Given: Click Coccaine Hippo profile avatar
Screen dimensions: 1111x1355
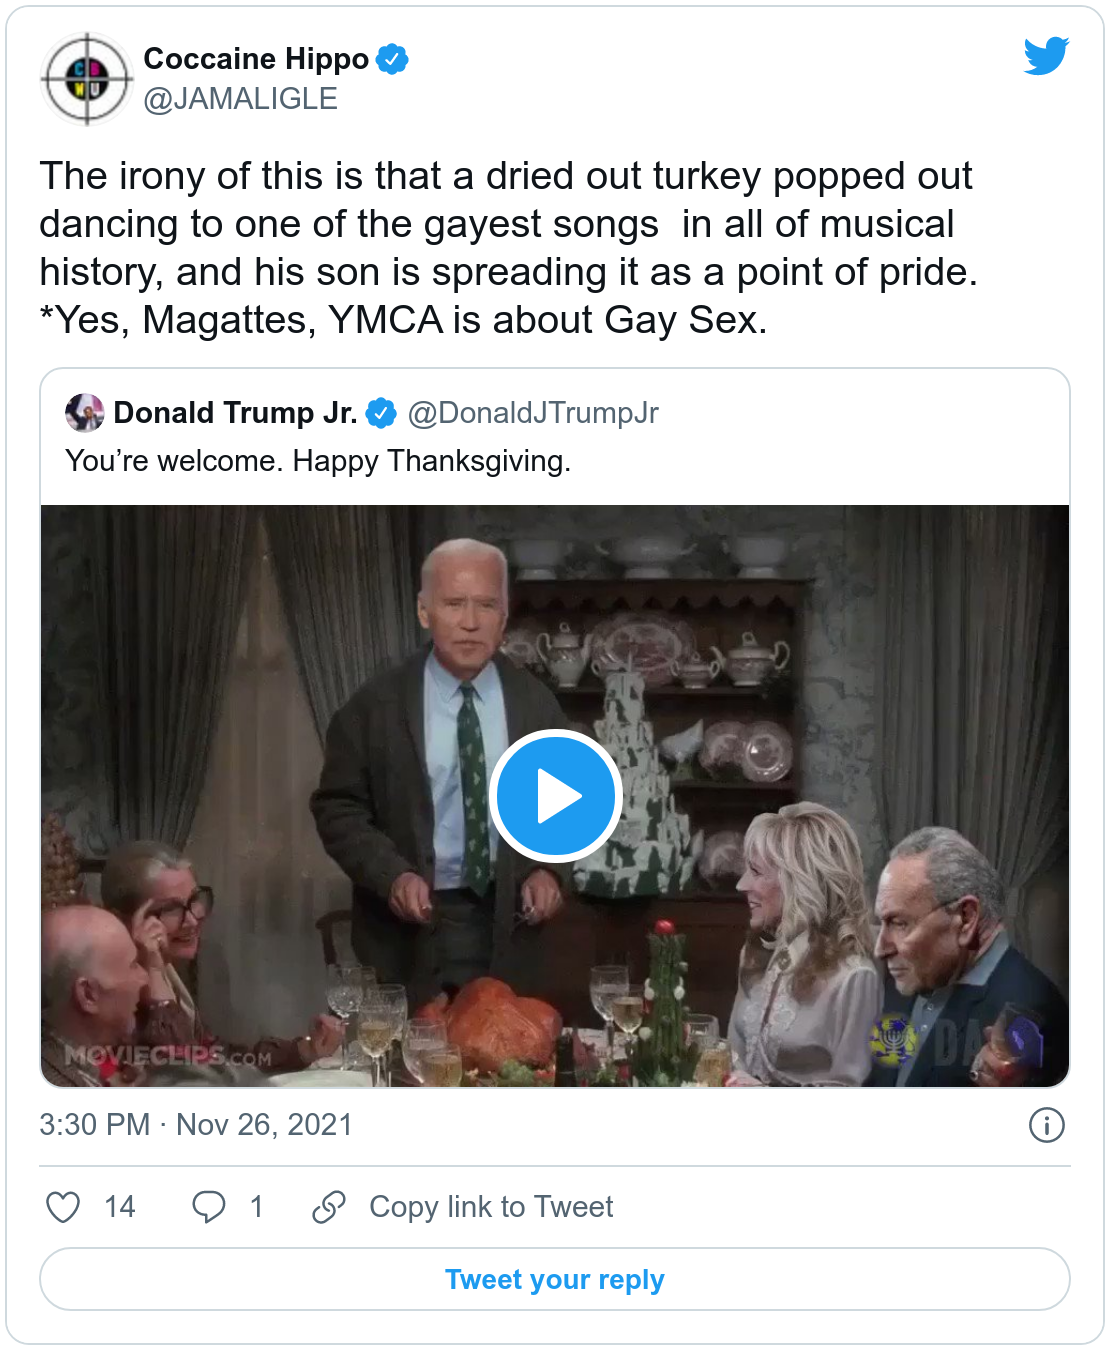Looking at the screenshot, I should click(x=87, y=79).
